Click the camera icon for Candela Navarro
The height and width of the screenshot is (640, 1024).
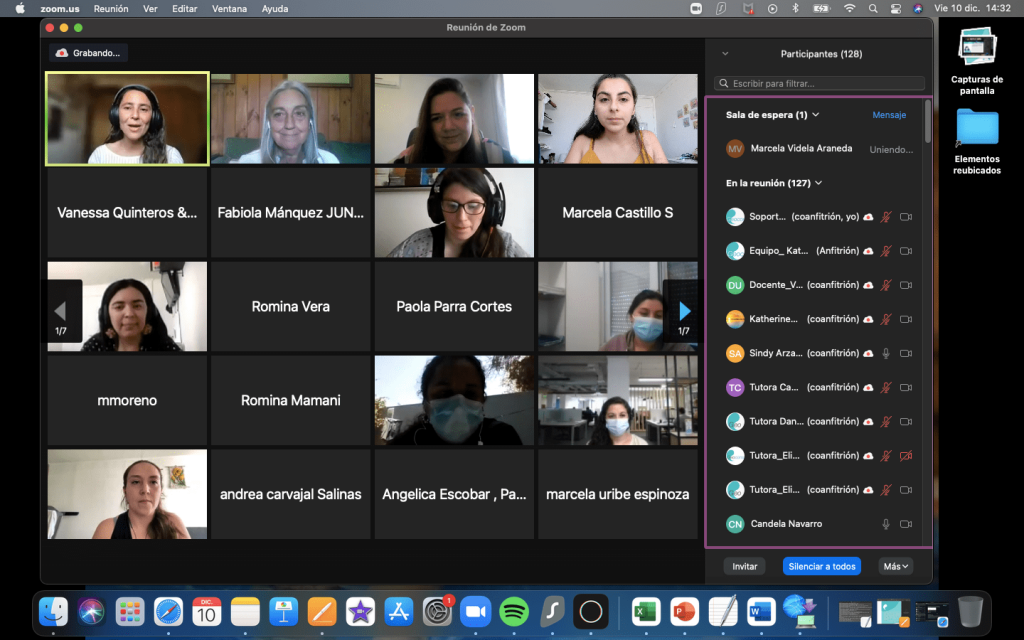906,524
